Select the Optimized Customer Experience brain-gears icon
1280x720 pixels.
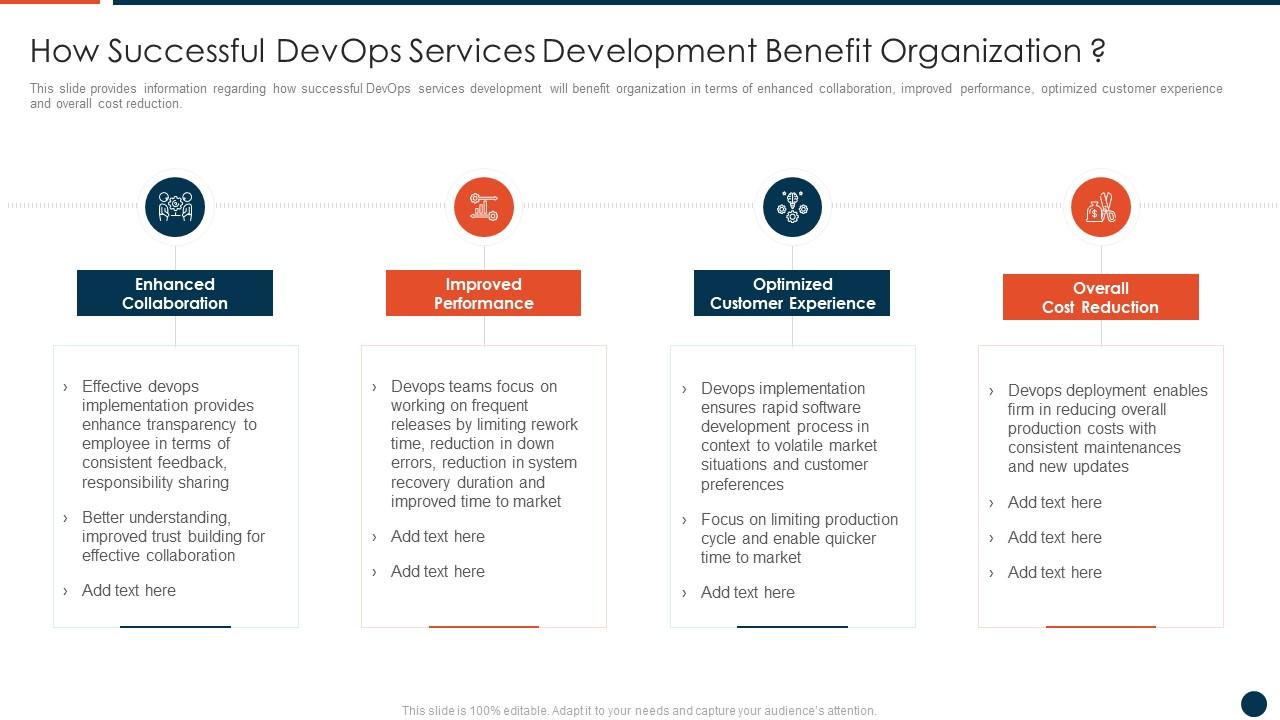792,207
